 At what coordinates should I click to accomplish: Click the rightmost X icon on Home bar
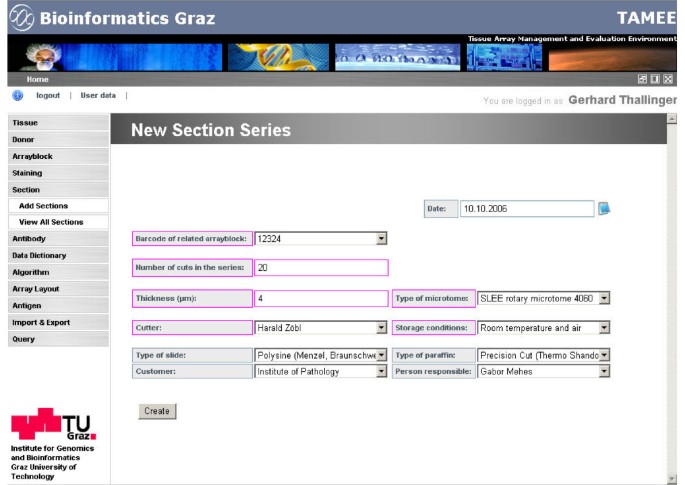click(668, 79)
